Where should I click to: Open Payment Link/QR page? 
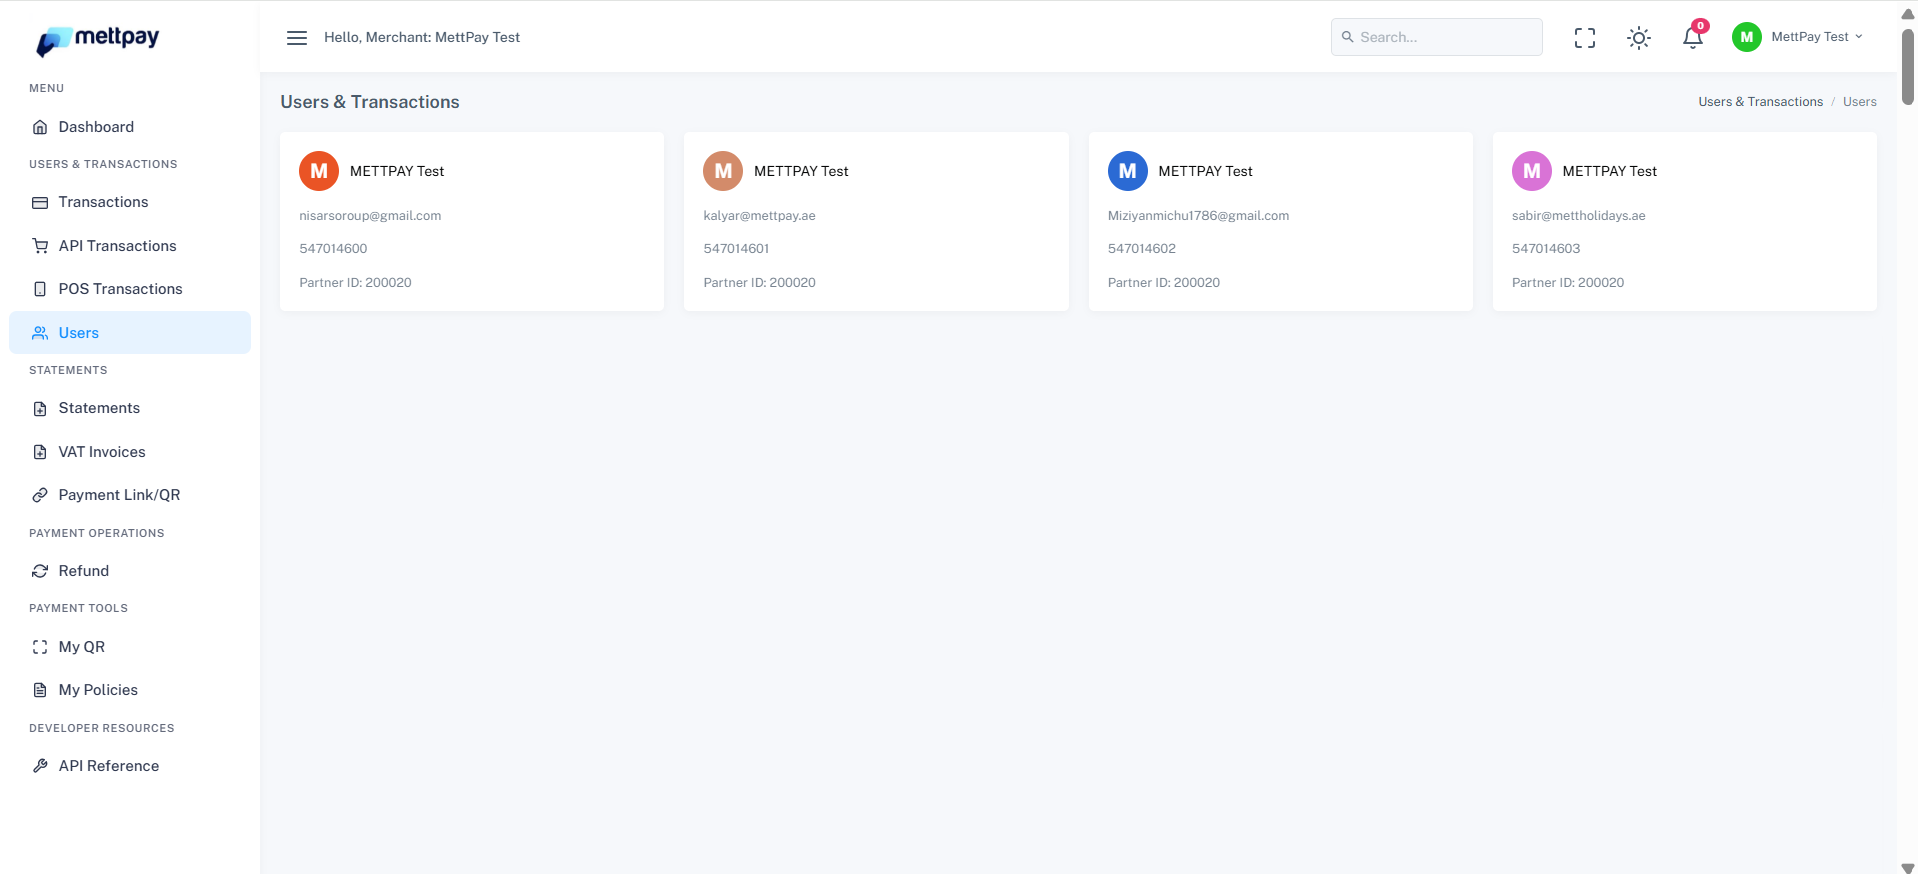(x=130, y=495)
